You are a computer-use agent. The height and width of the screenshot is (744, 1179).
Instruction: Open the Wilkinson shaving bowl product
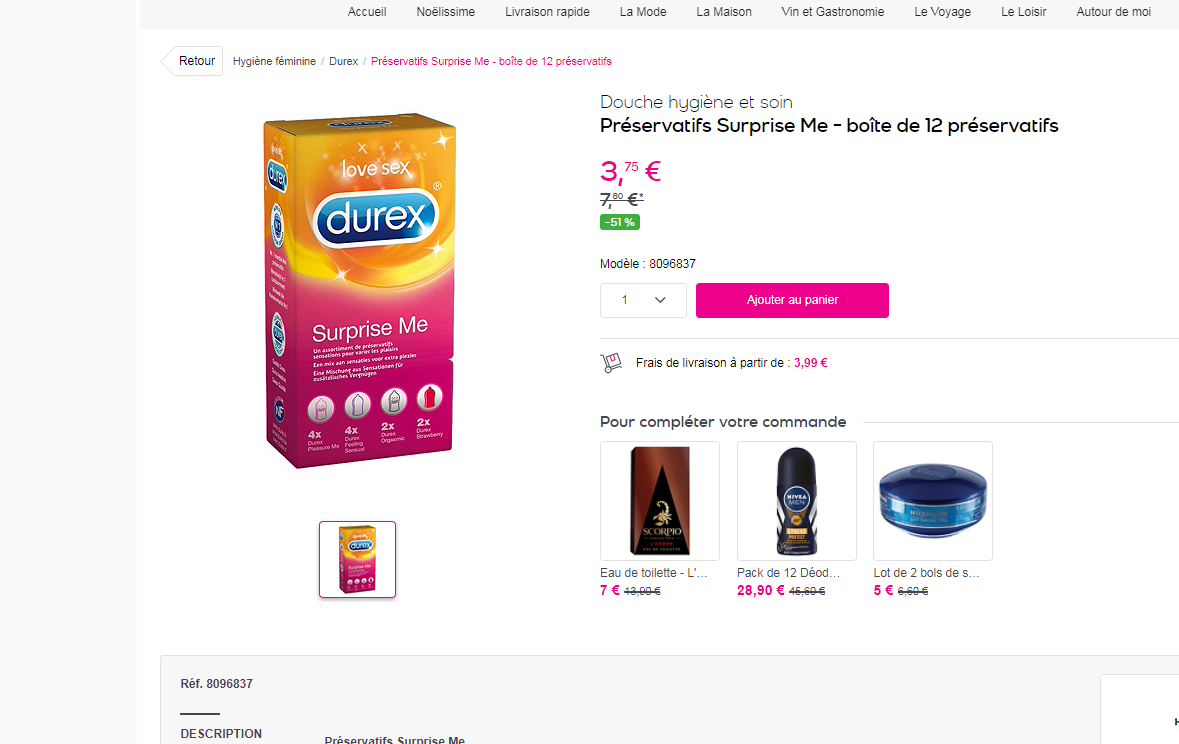coord(932,500)
